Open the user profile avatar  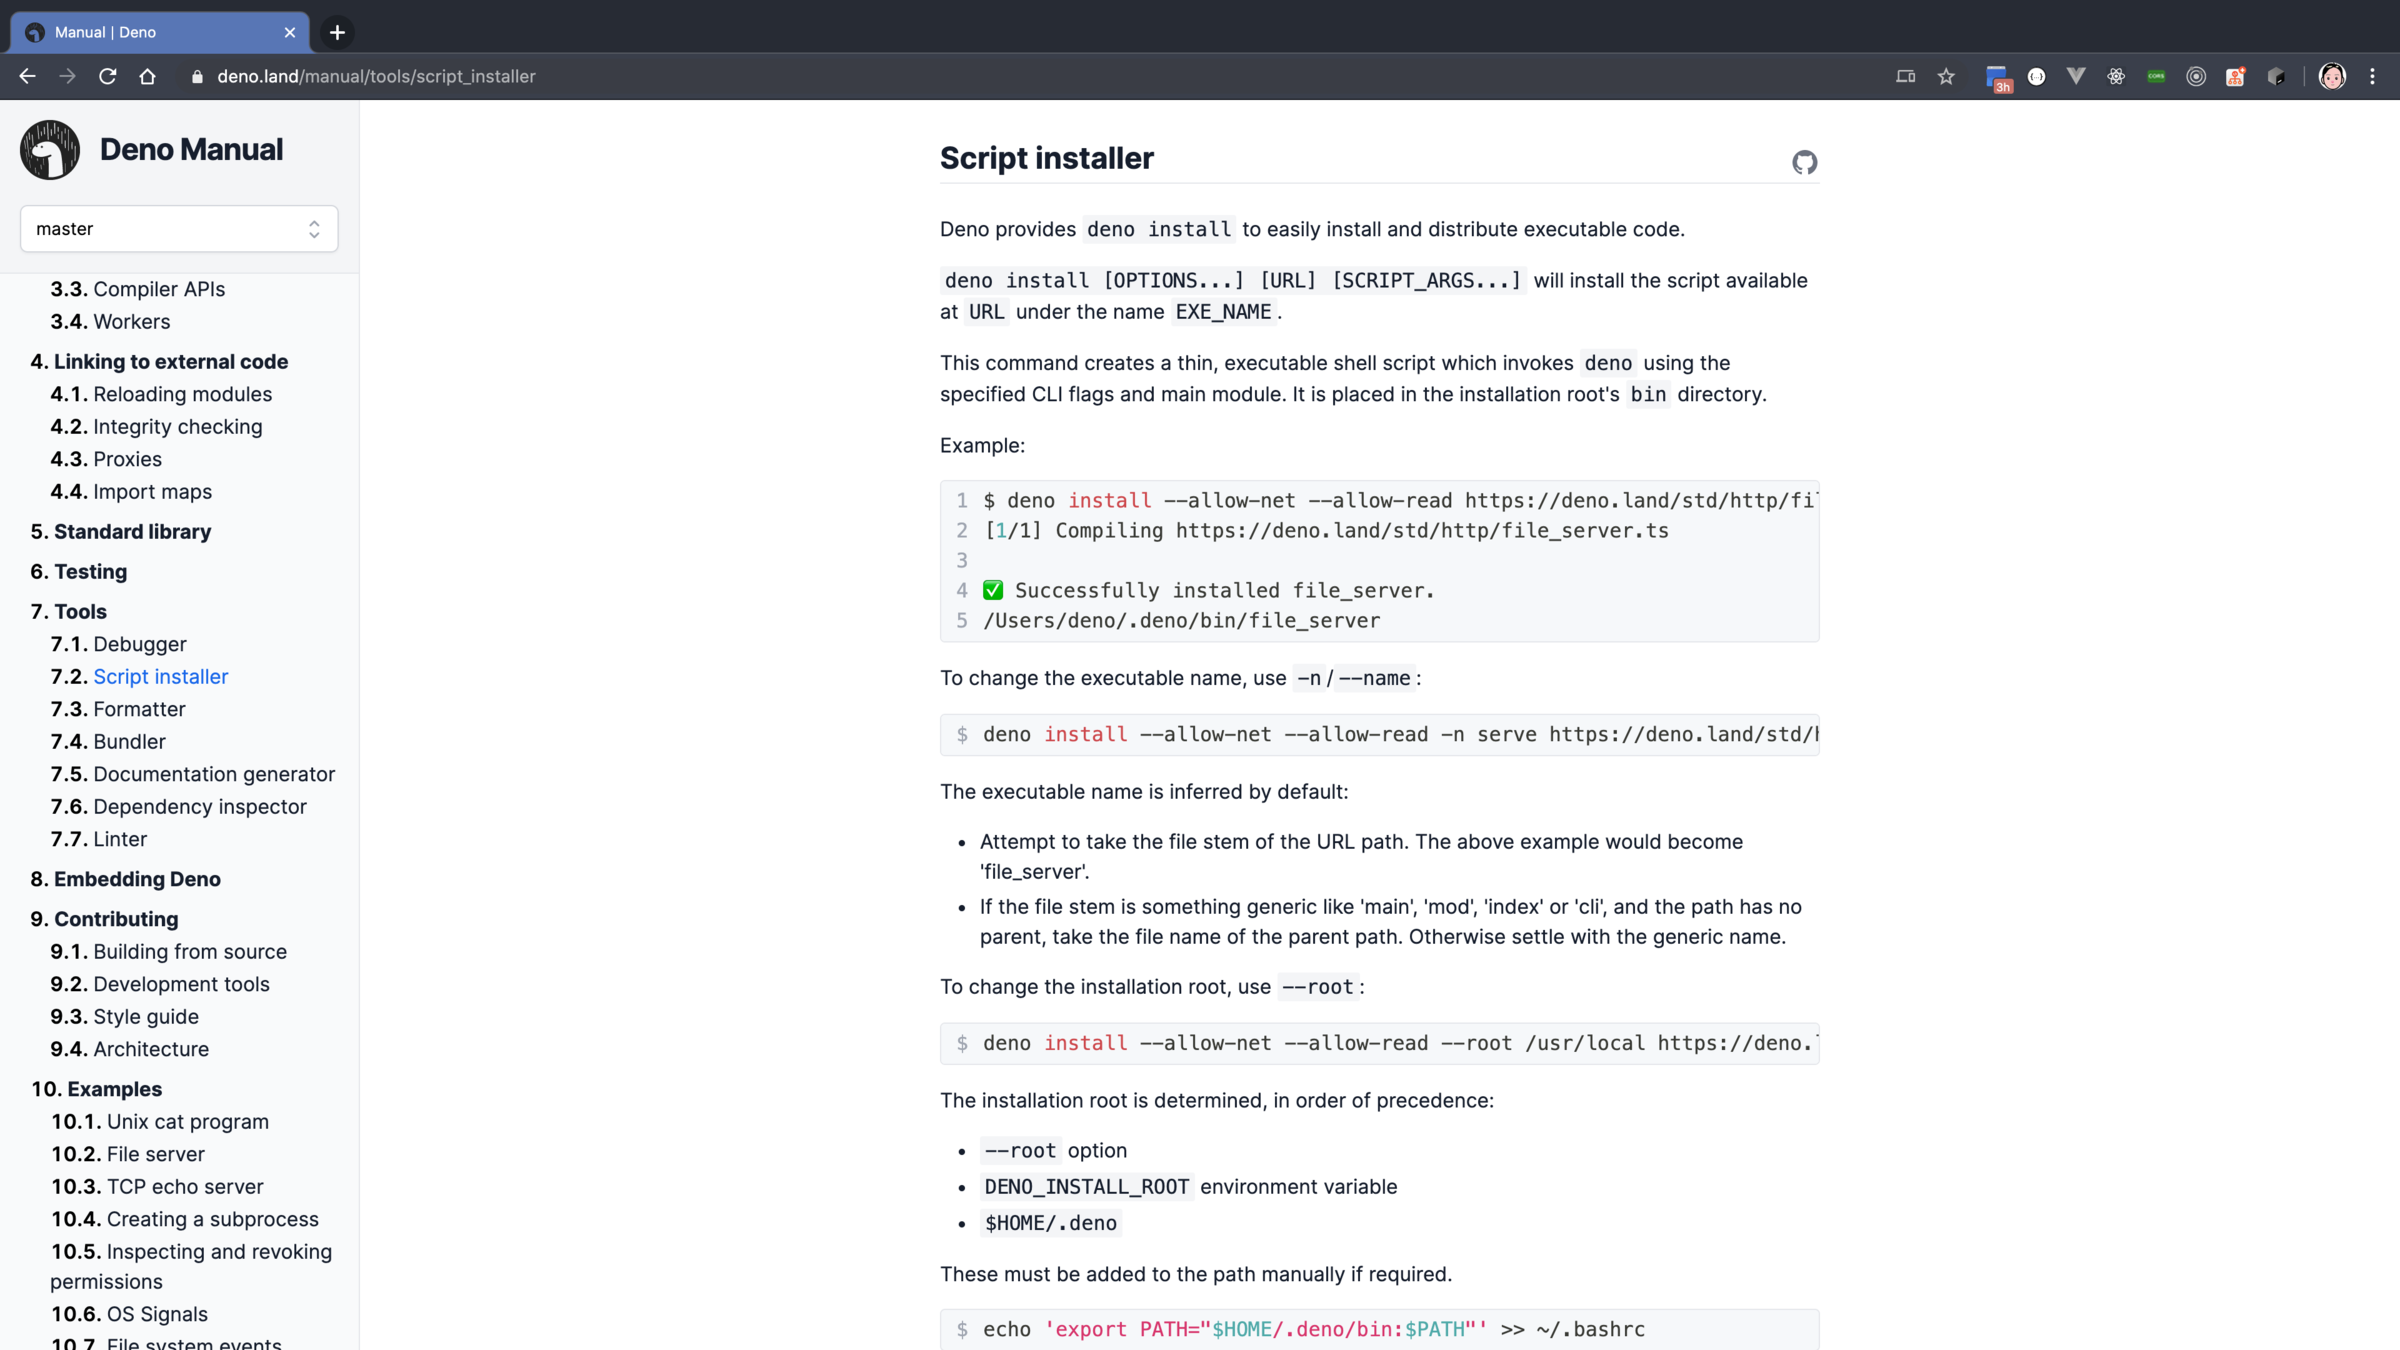[x=2332, y=76]
